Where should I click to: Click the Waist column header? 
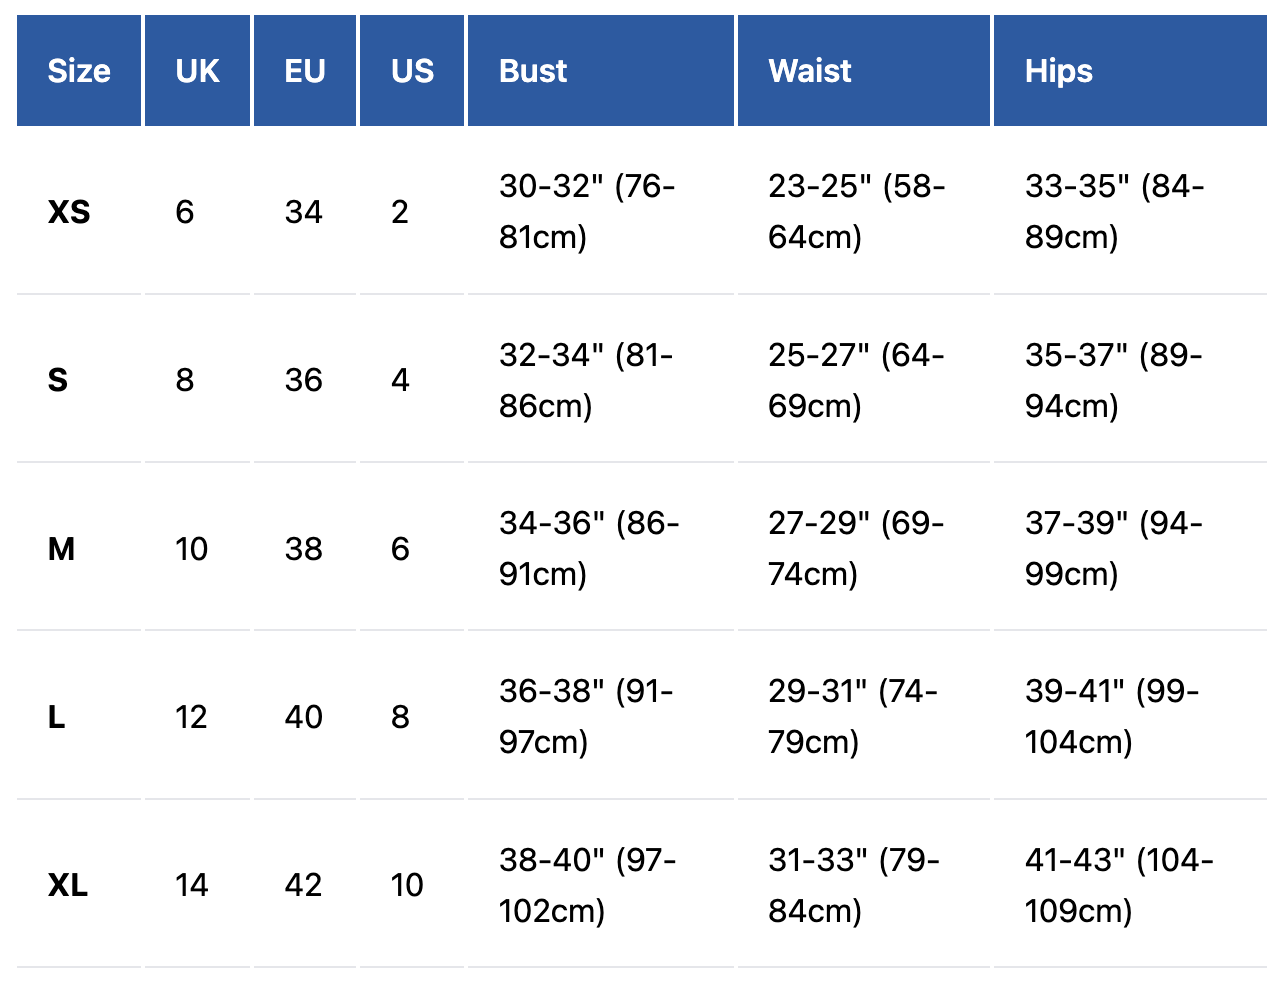810,71
